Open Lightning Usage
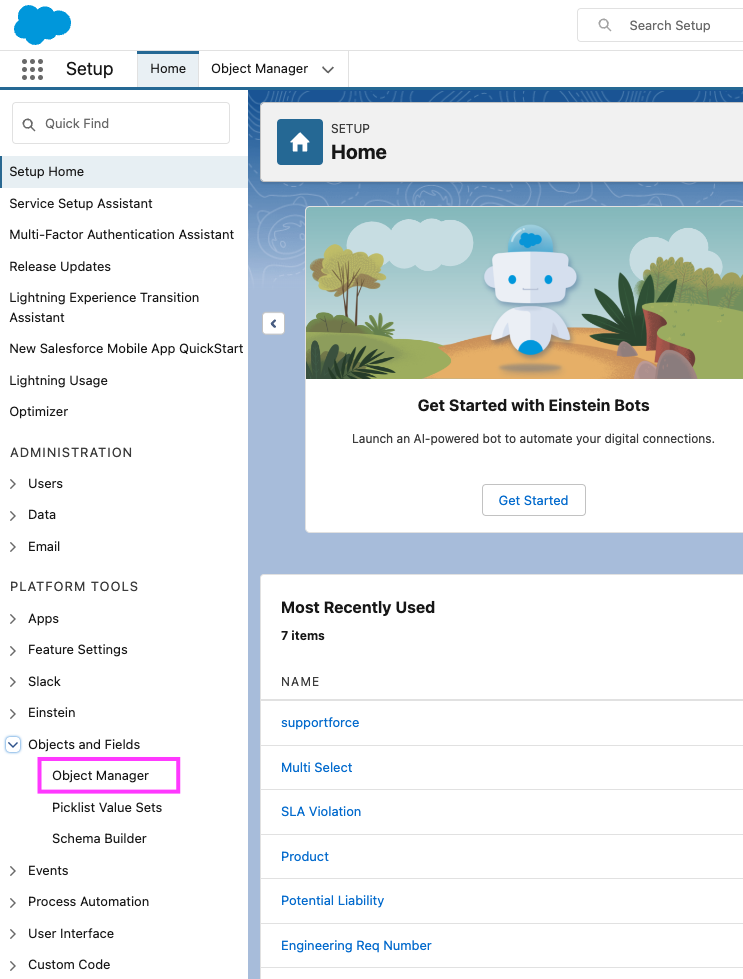 58,380
